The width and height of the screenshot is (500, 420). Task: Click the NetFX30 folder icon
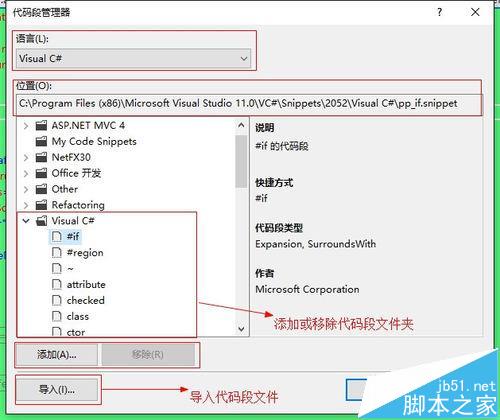point(41,157)
